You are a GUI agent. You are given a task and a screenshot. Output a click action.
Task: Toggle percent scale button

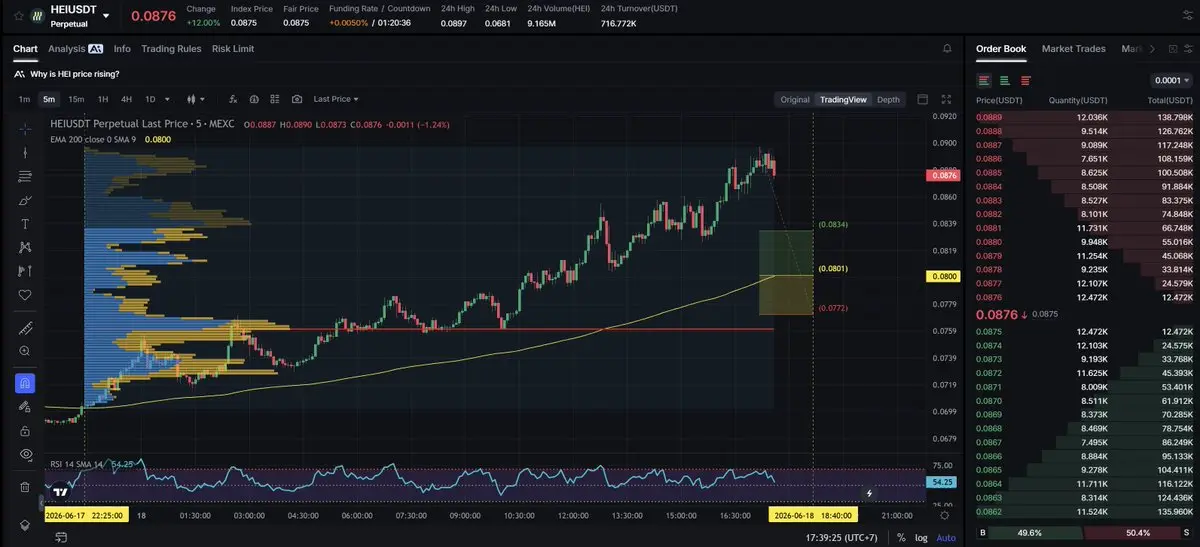point(901,537)
